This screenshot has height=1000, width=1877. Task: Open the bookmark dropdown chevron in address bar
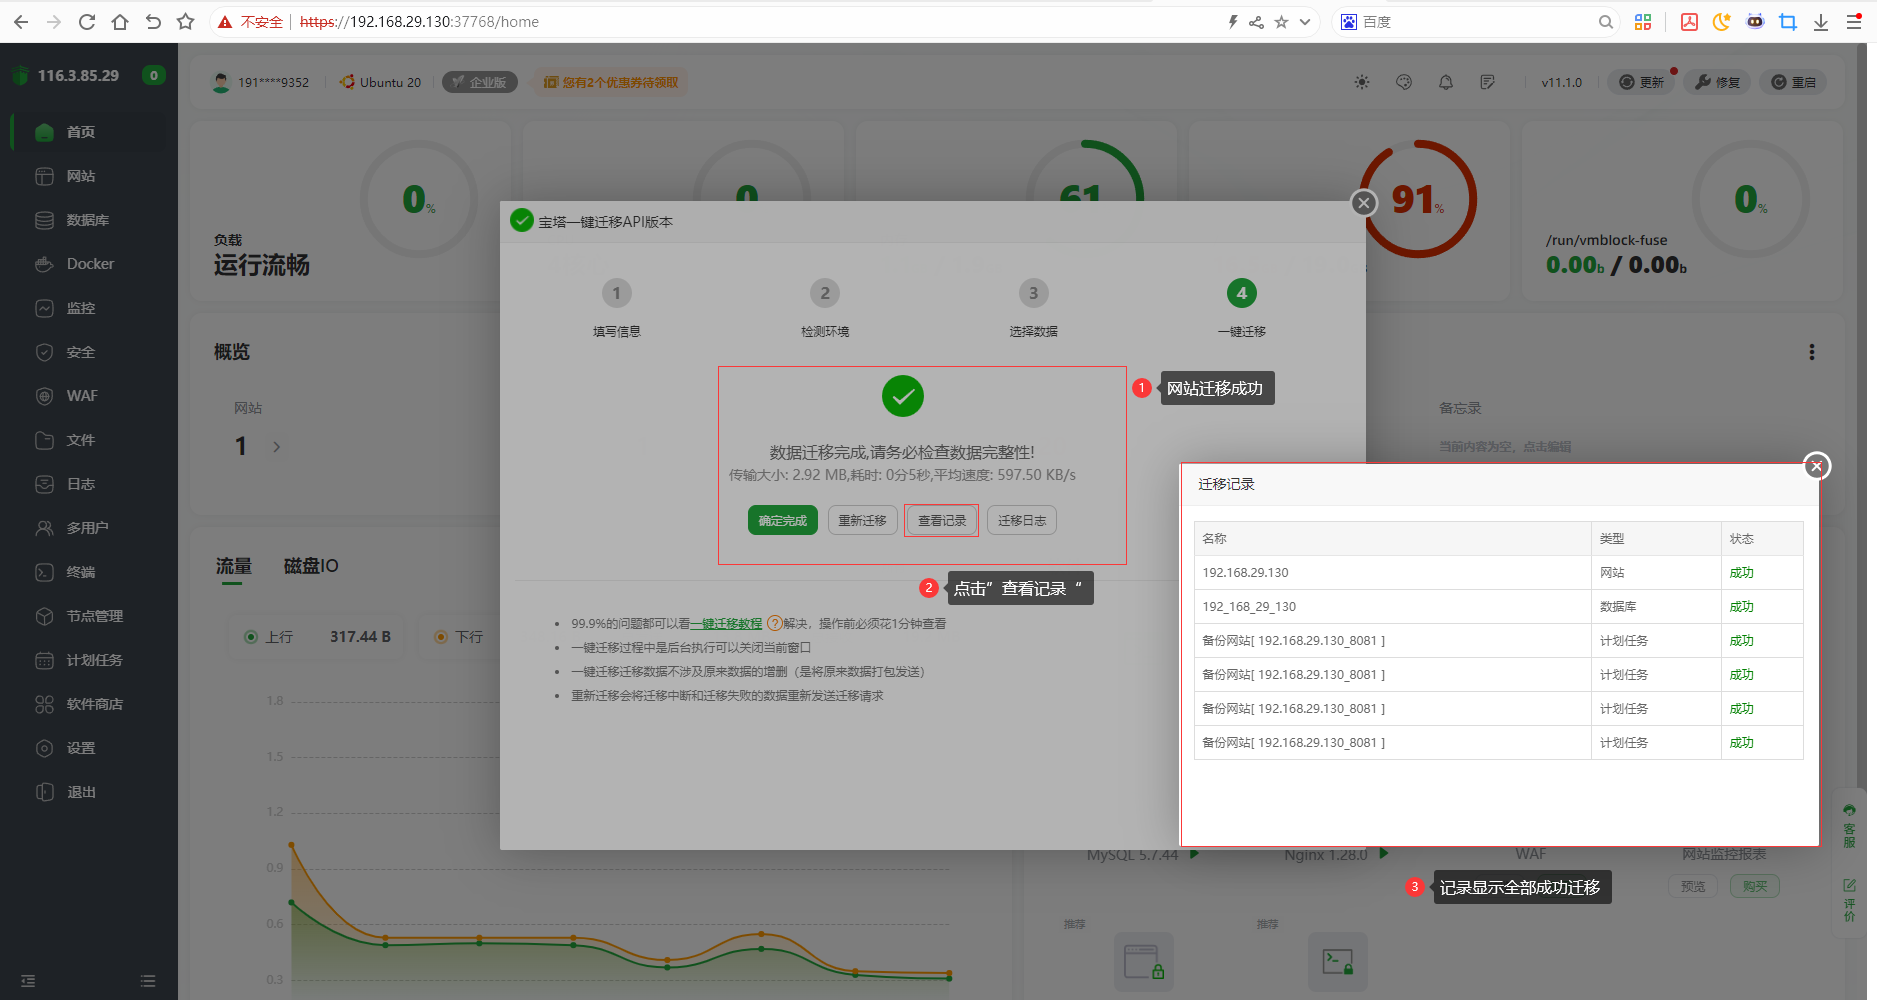tap(1303, 21)
